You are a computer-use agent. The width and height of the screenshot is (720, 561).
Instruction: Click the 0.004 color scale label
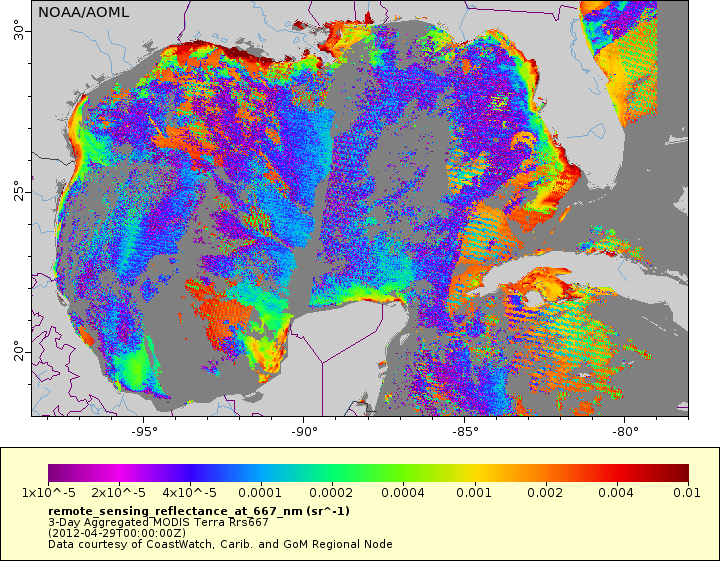click(x=616, y=493)
